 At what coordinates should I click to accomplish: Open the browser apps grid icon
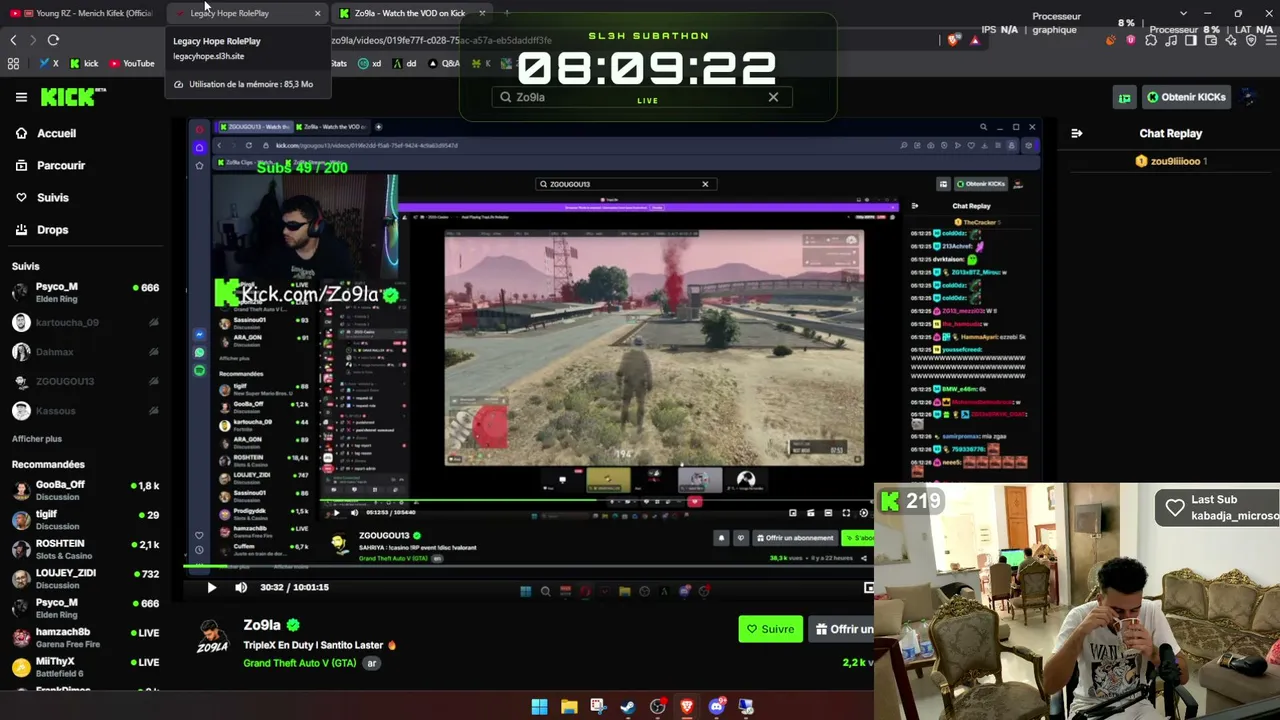pyautogui.click(x=13, y=63)
